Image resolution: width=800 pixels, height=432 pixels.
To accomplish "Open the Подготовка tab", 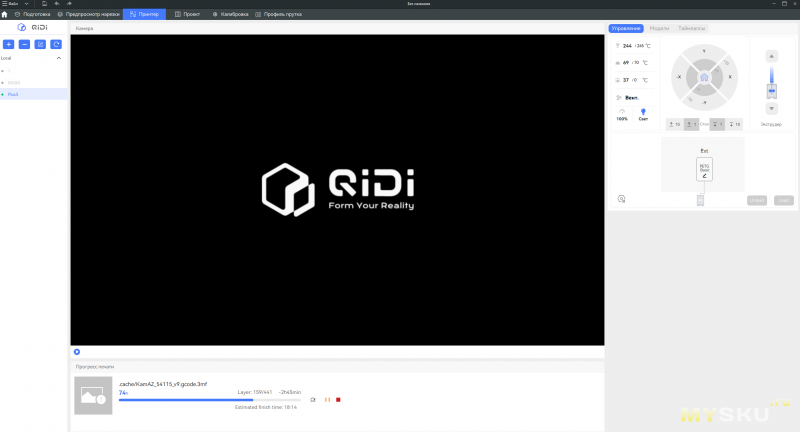I will pos(33,14).
